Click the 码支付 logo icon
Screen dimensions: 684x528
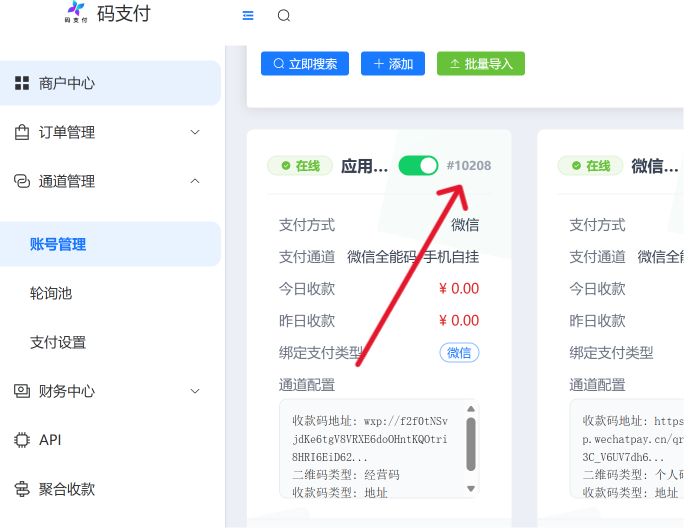click(x=76, y=11)
